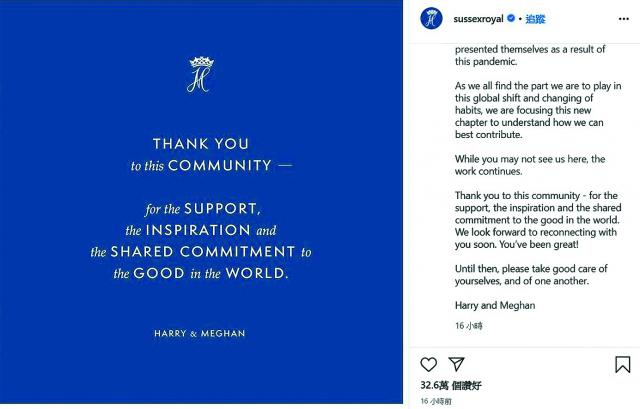Click caption paragraph 'As we all find'
This screenshot has width=640, height=409.
(x=538, y=110)
